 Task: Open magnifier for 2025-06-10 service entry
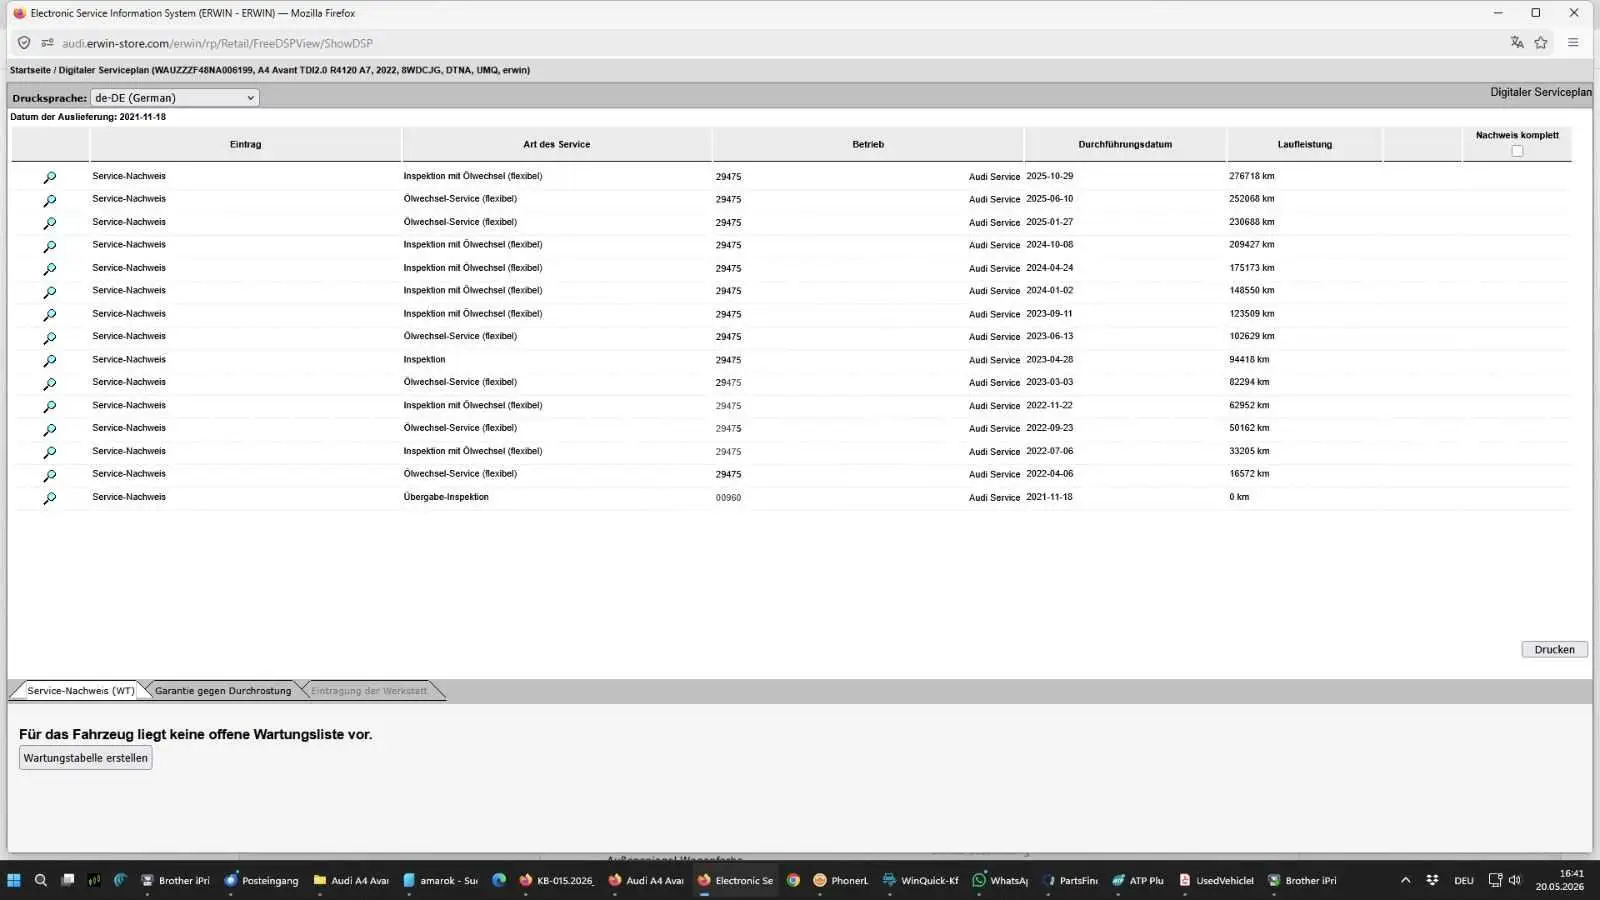pos(49,200)
